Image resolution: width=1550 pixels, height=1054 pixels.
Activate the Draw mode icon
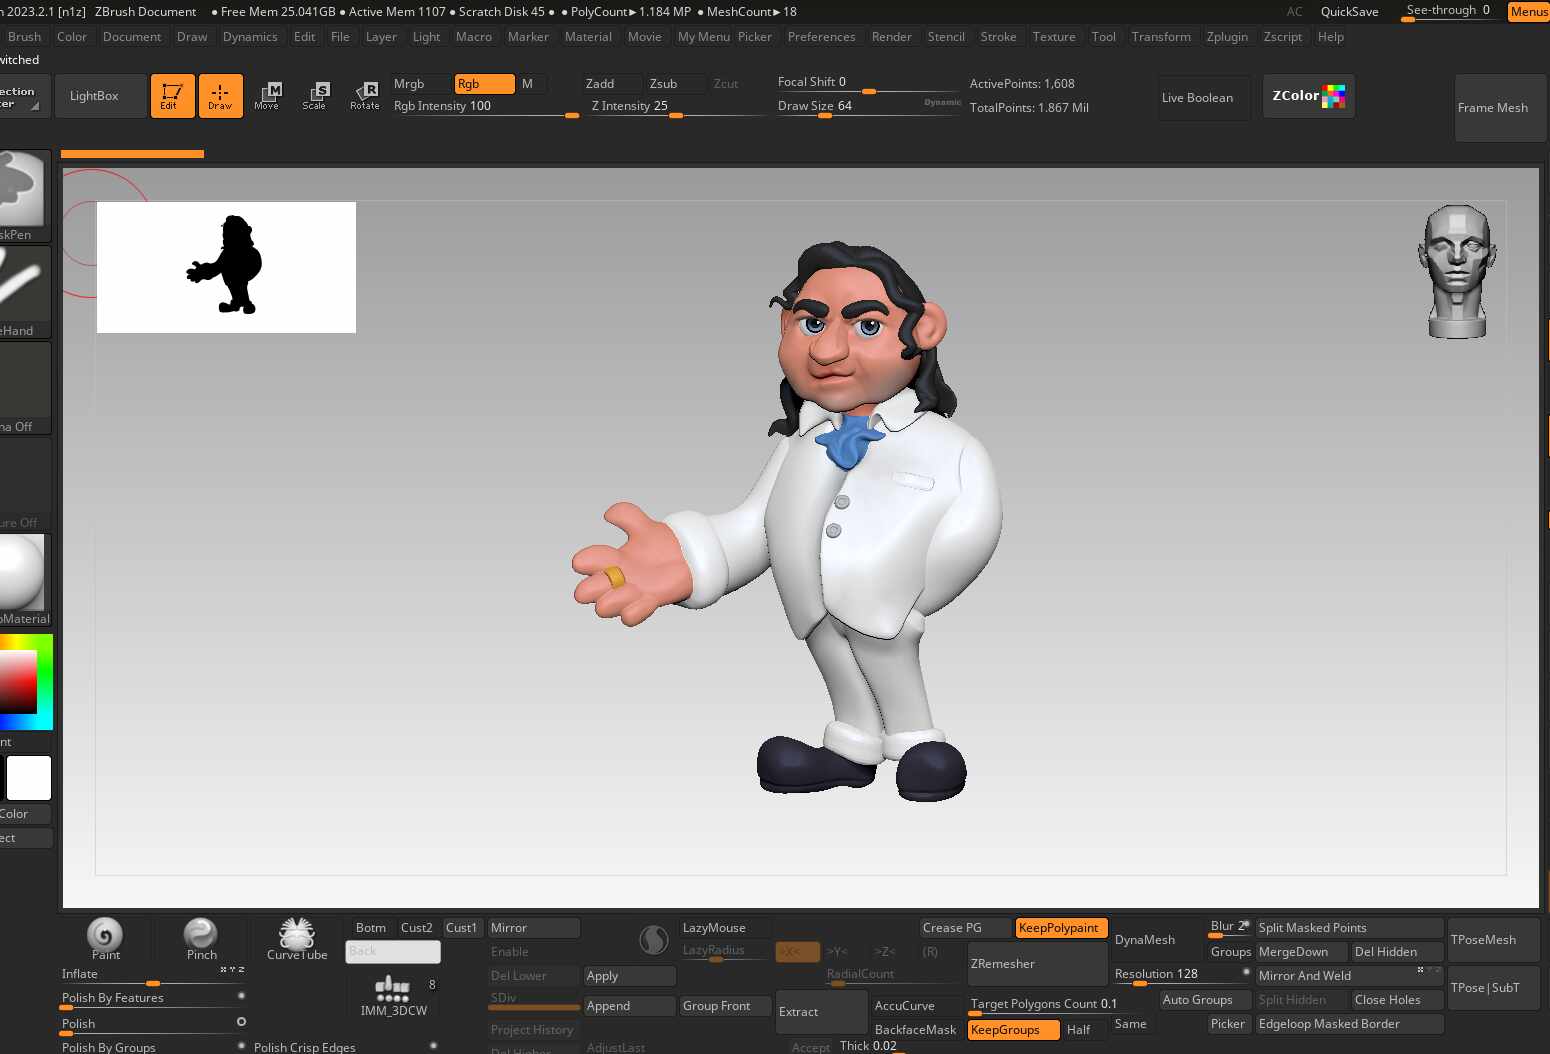click(220, 96)
